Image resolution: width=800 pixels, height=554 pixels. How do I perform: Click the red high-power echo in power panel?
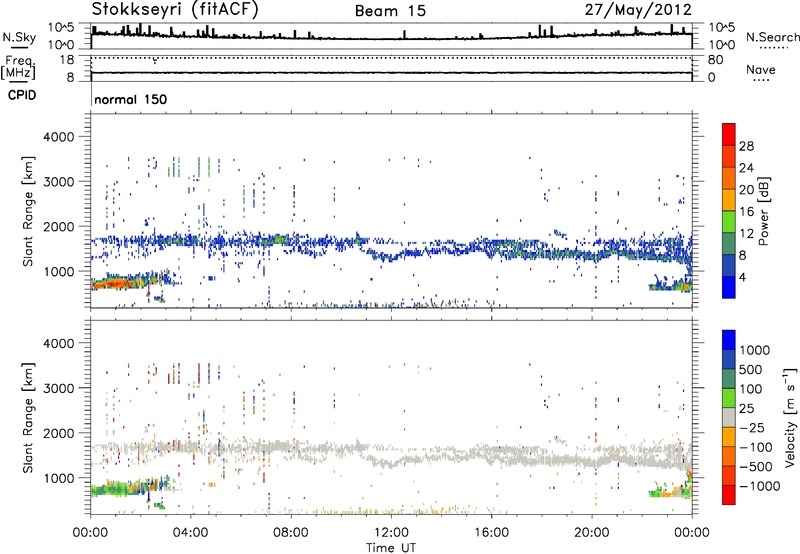tap(118, 283)
